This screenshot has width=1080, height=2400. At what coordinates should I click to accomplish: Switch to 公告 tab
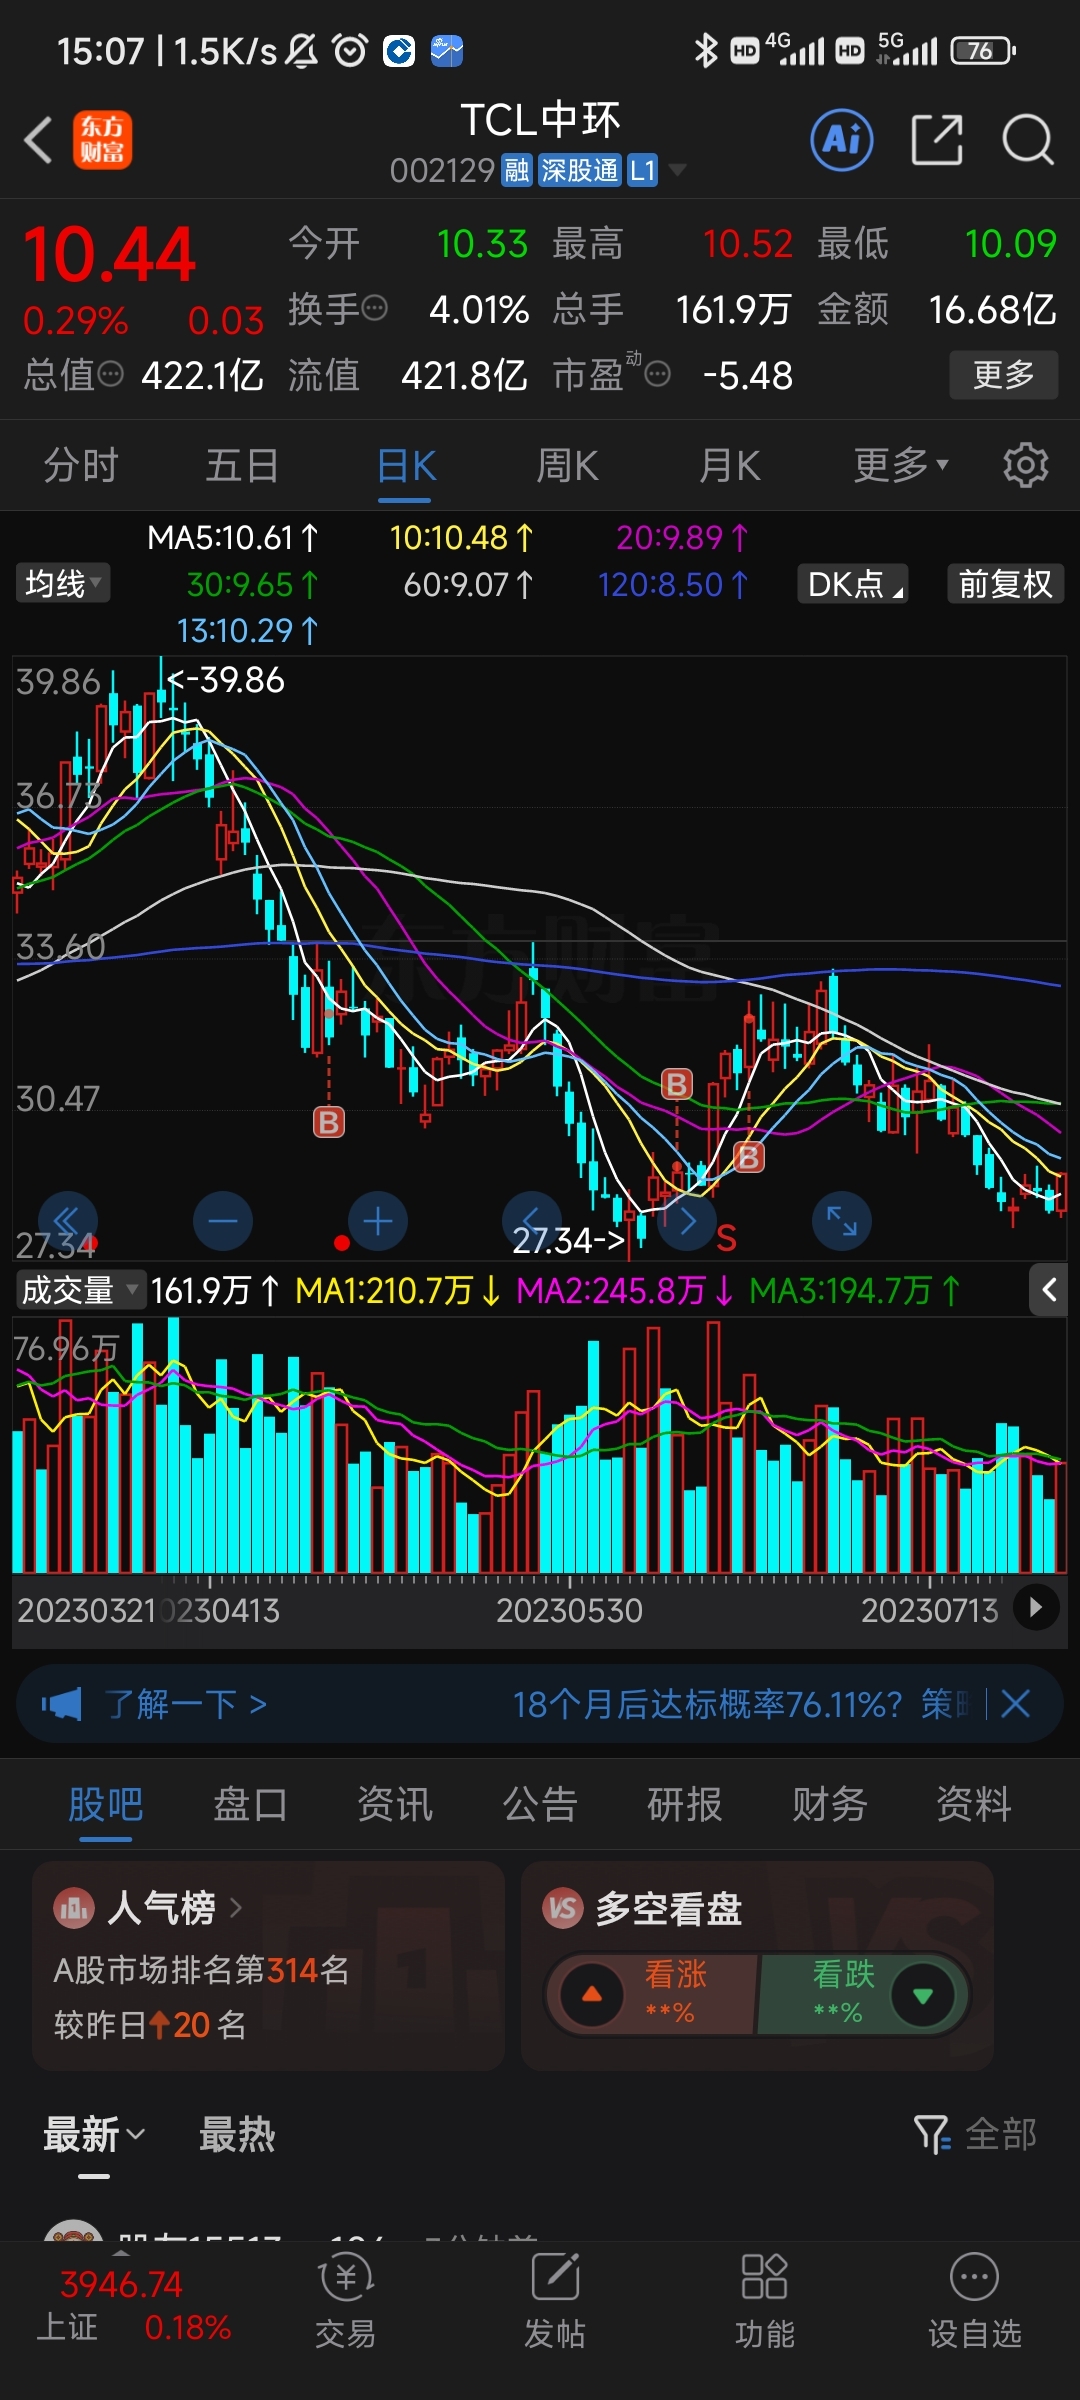(540, 1805)
